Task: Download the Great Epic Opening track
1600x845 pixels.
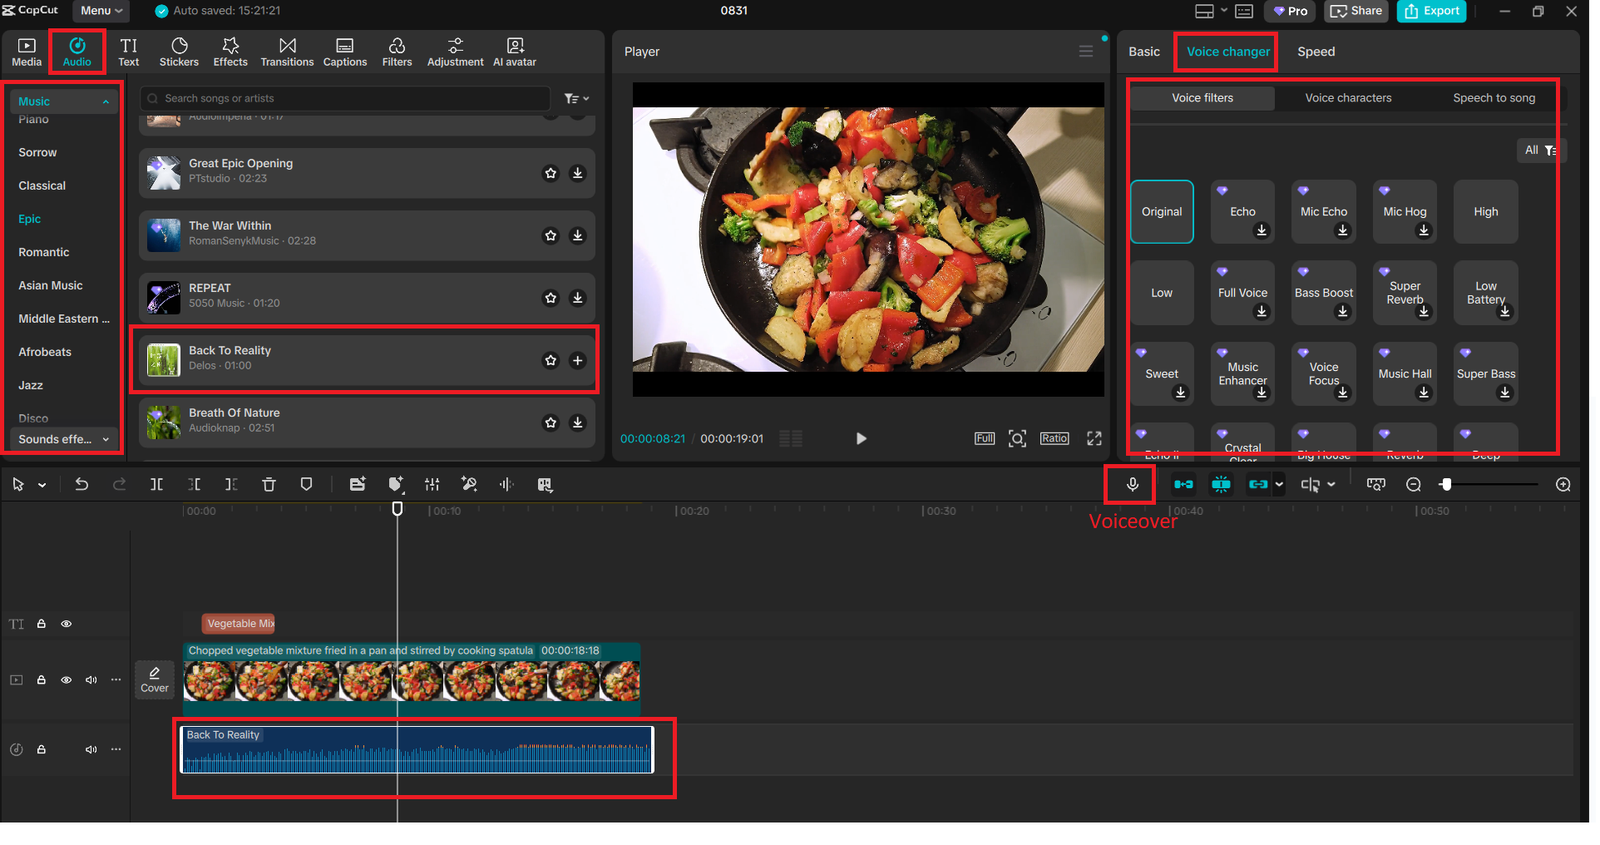Action: pos(577,173)
